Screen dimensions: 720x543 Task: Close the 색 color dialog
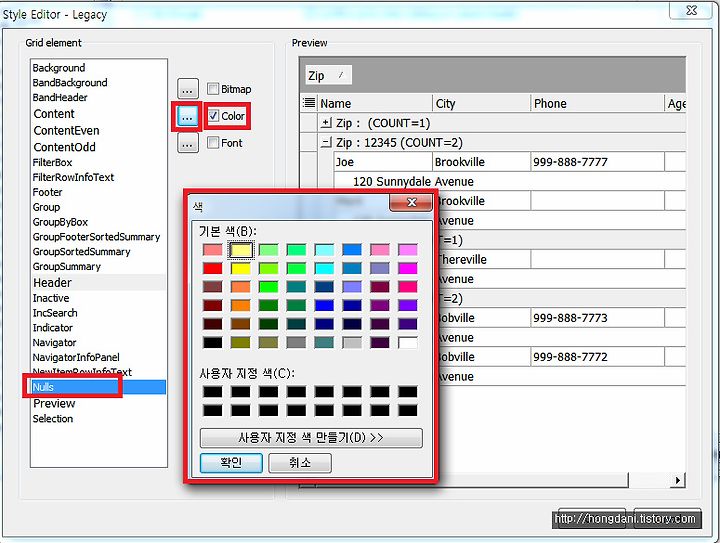[x=411, y=202]
